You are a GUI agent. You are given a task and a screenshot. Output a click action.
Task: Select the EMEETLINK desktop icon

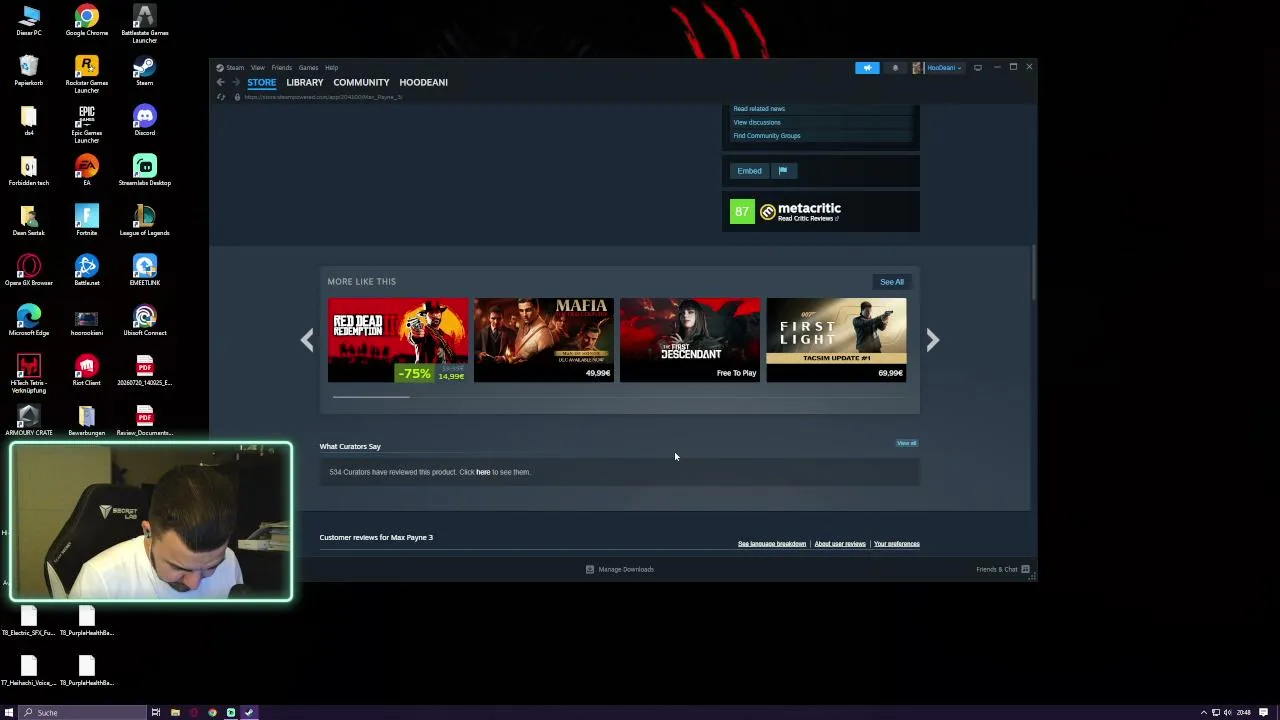[145, 271]
